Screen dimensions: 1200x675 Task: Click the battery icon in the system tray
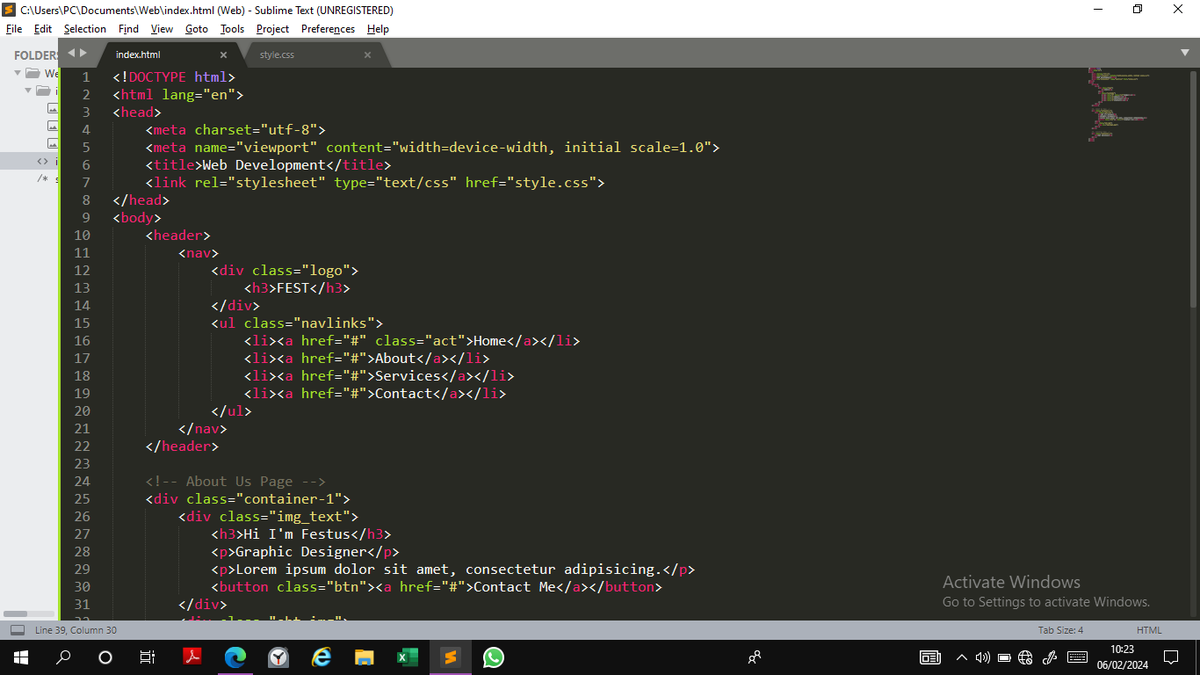point(1005,657)
